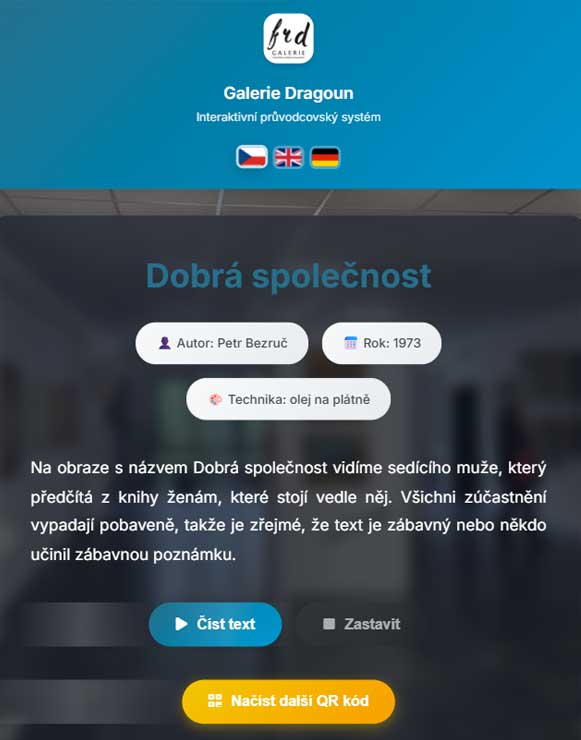The height and width of the screenshot is (740, 581).
Task: Start reading with Číst text button
Action: coord(216,624)
